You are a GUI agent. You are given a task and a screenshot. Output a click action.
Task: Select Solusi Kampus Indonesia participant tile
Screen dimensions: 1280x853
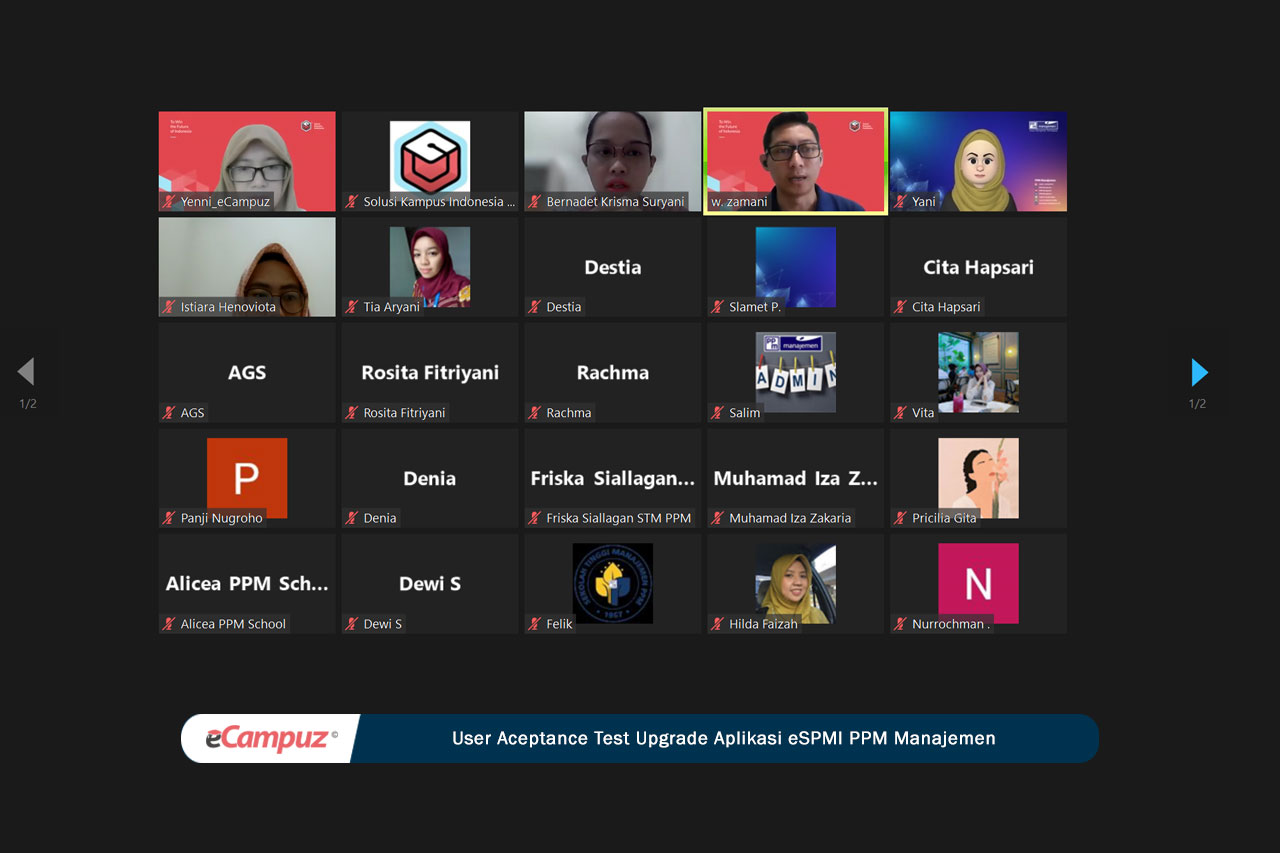[x=430, y=161]
